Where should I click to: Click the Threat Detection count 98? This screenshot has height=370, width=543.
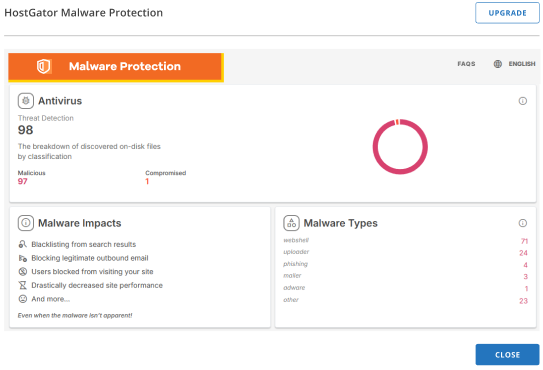tap(25, 130)
